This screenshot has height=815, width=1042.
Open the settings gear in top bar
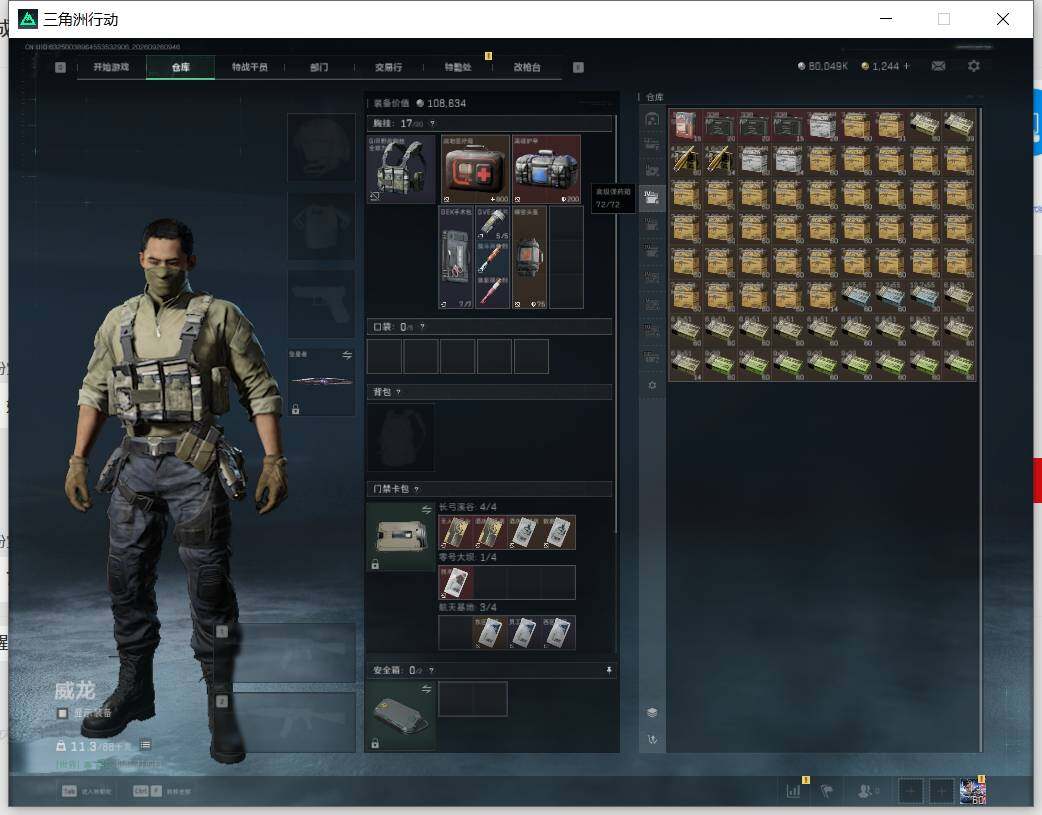[x=974, y=66]
